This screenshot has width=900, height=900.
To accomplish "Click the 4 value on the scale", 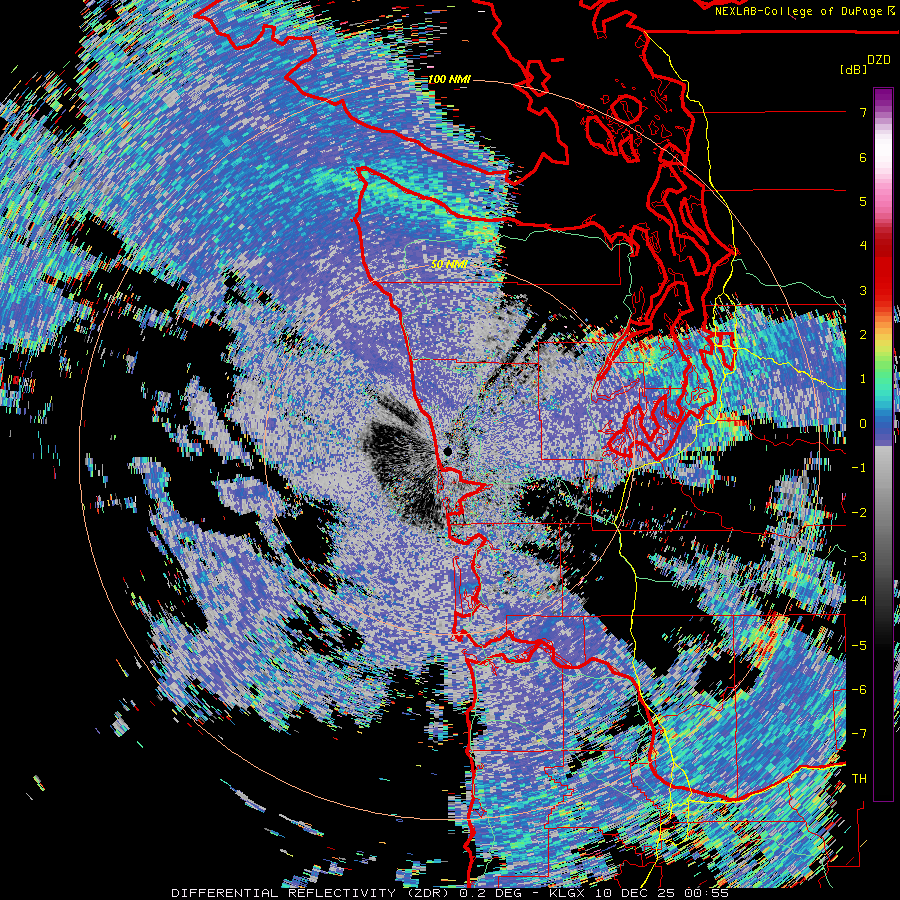I will coord(863,246).
